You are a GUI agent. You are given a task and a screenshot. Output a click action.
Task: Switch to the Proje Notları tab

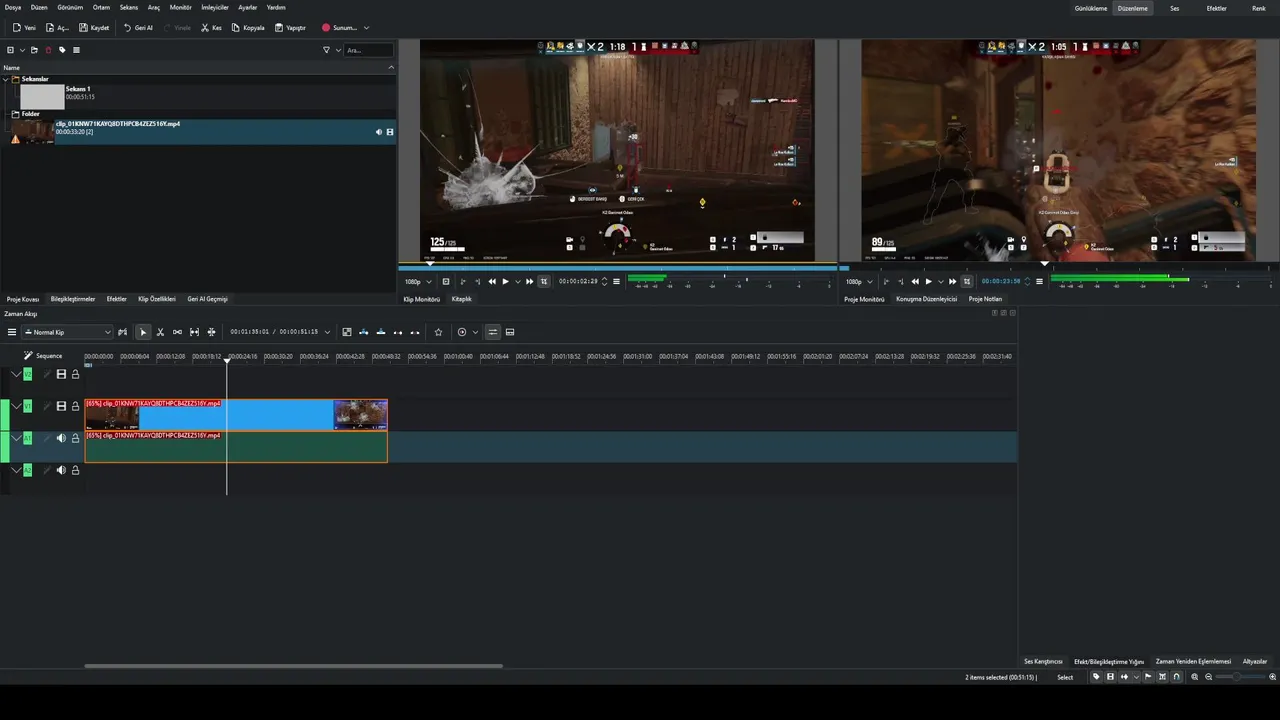pyautogui.click(x=985, y=299)
